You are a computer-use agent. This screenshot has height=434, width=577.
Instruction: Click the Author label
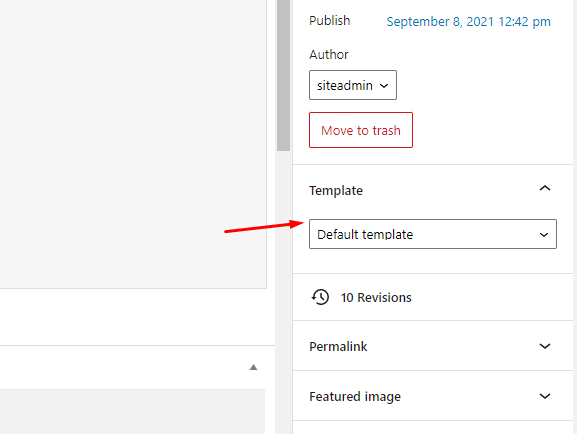point(329,54)
